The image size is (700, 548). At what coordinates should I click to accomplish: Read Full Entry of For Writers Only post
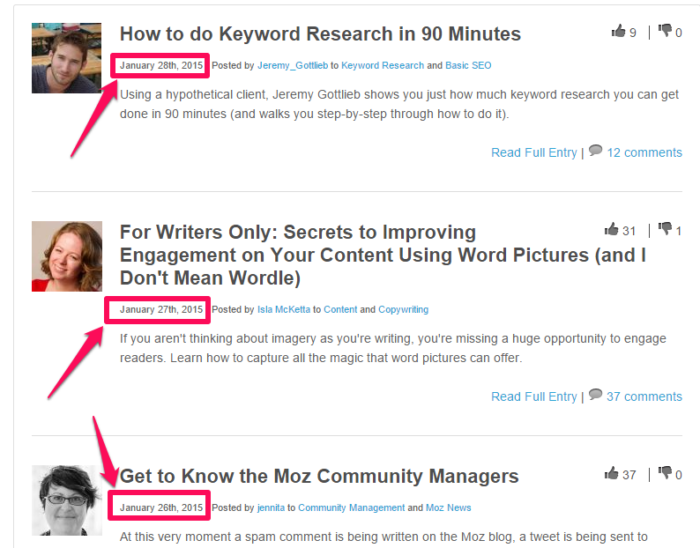click(x=534, y=397)
